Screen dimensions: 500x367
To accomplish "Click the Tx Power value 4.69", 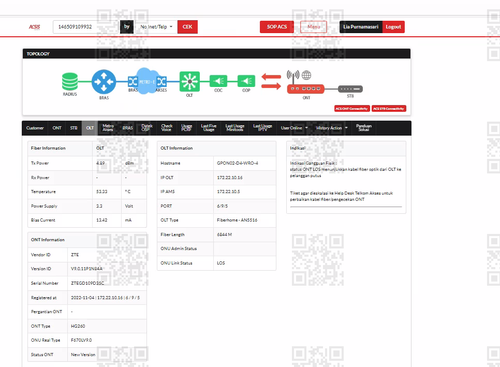I will (x=100, y=163).
